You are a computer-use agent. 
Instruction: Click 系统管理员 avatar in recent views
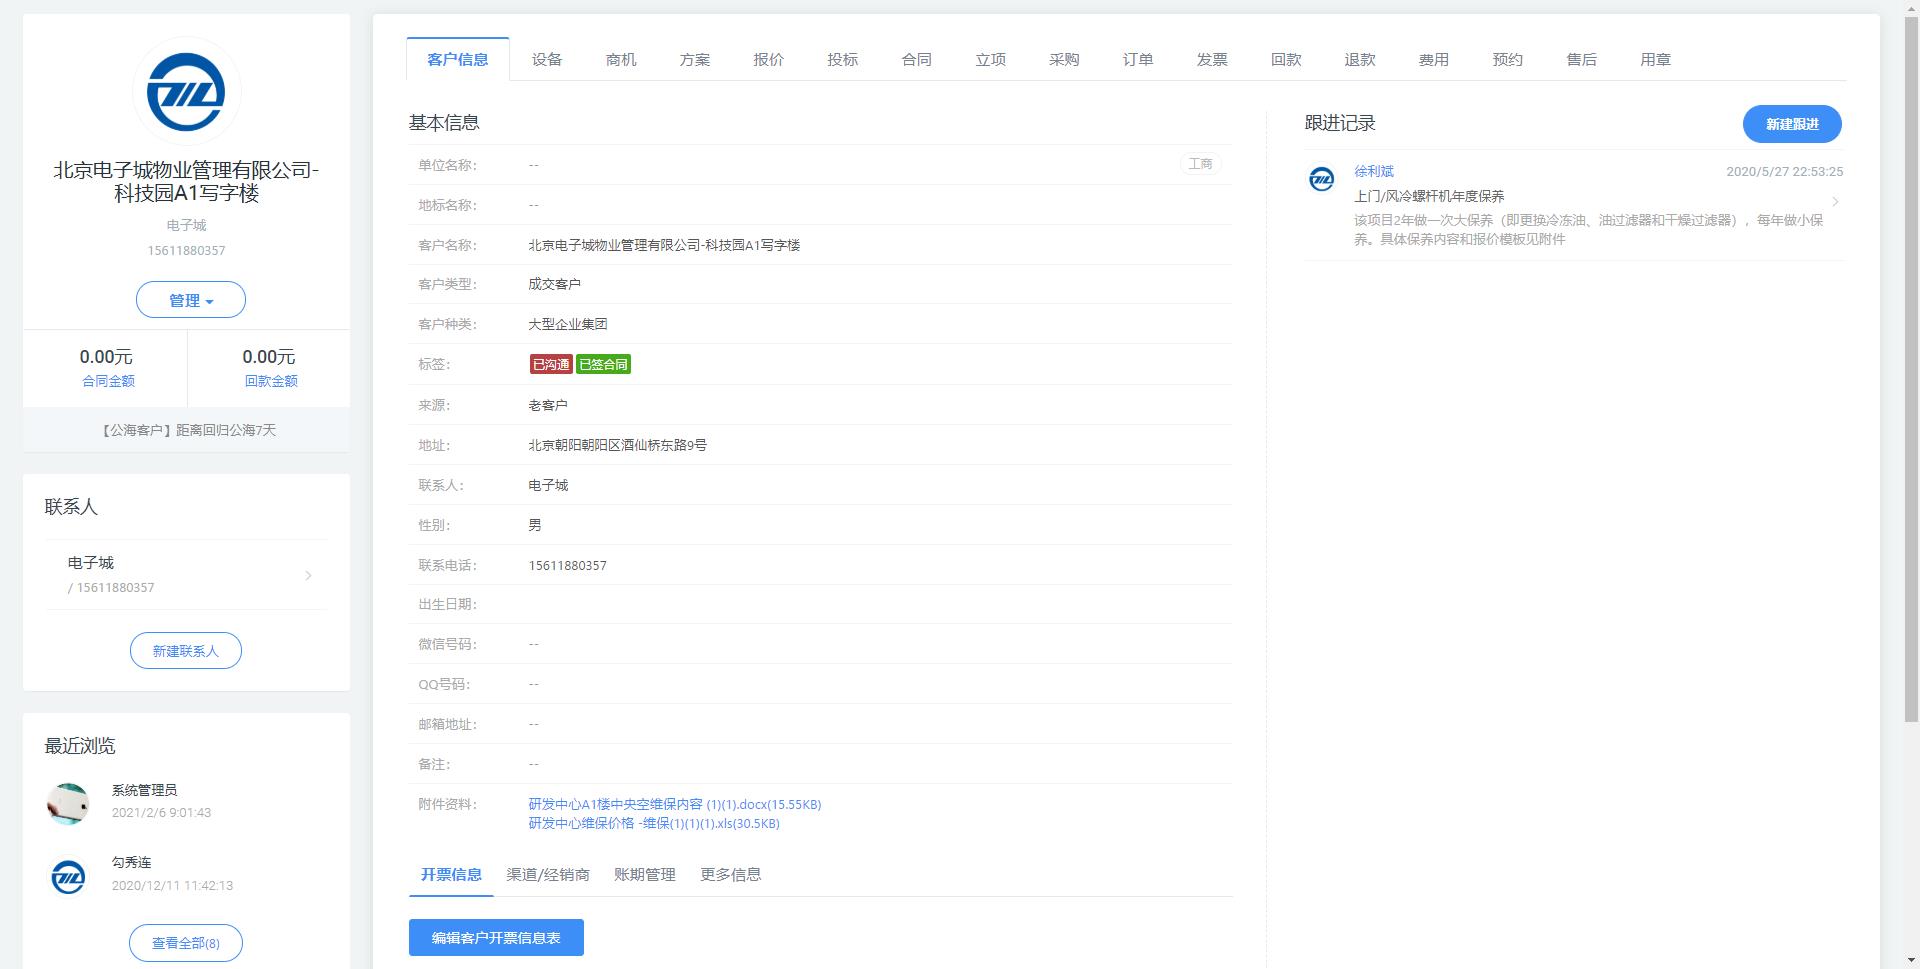coord(68,803)
